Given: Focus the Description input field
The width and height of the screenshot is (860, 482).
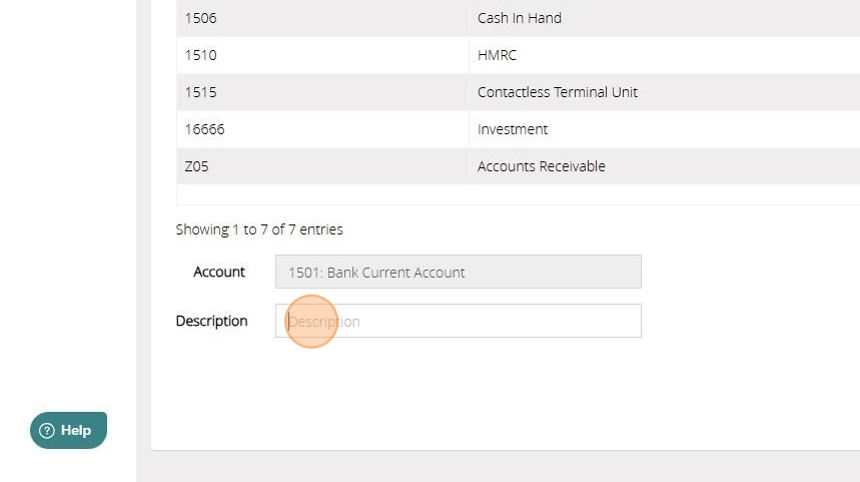Looking at the screenshot, I should 458,321.
